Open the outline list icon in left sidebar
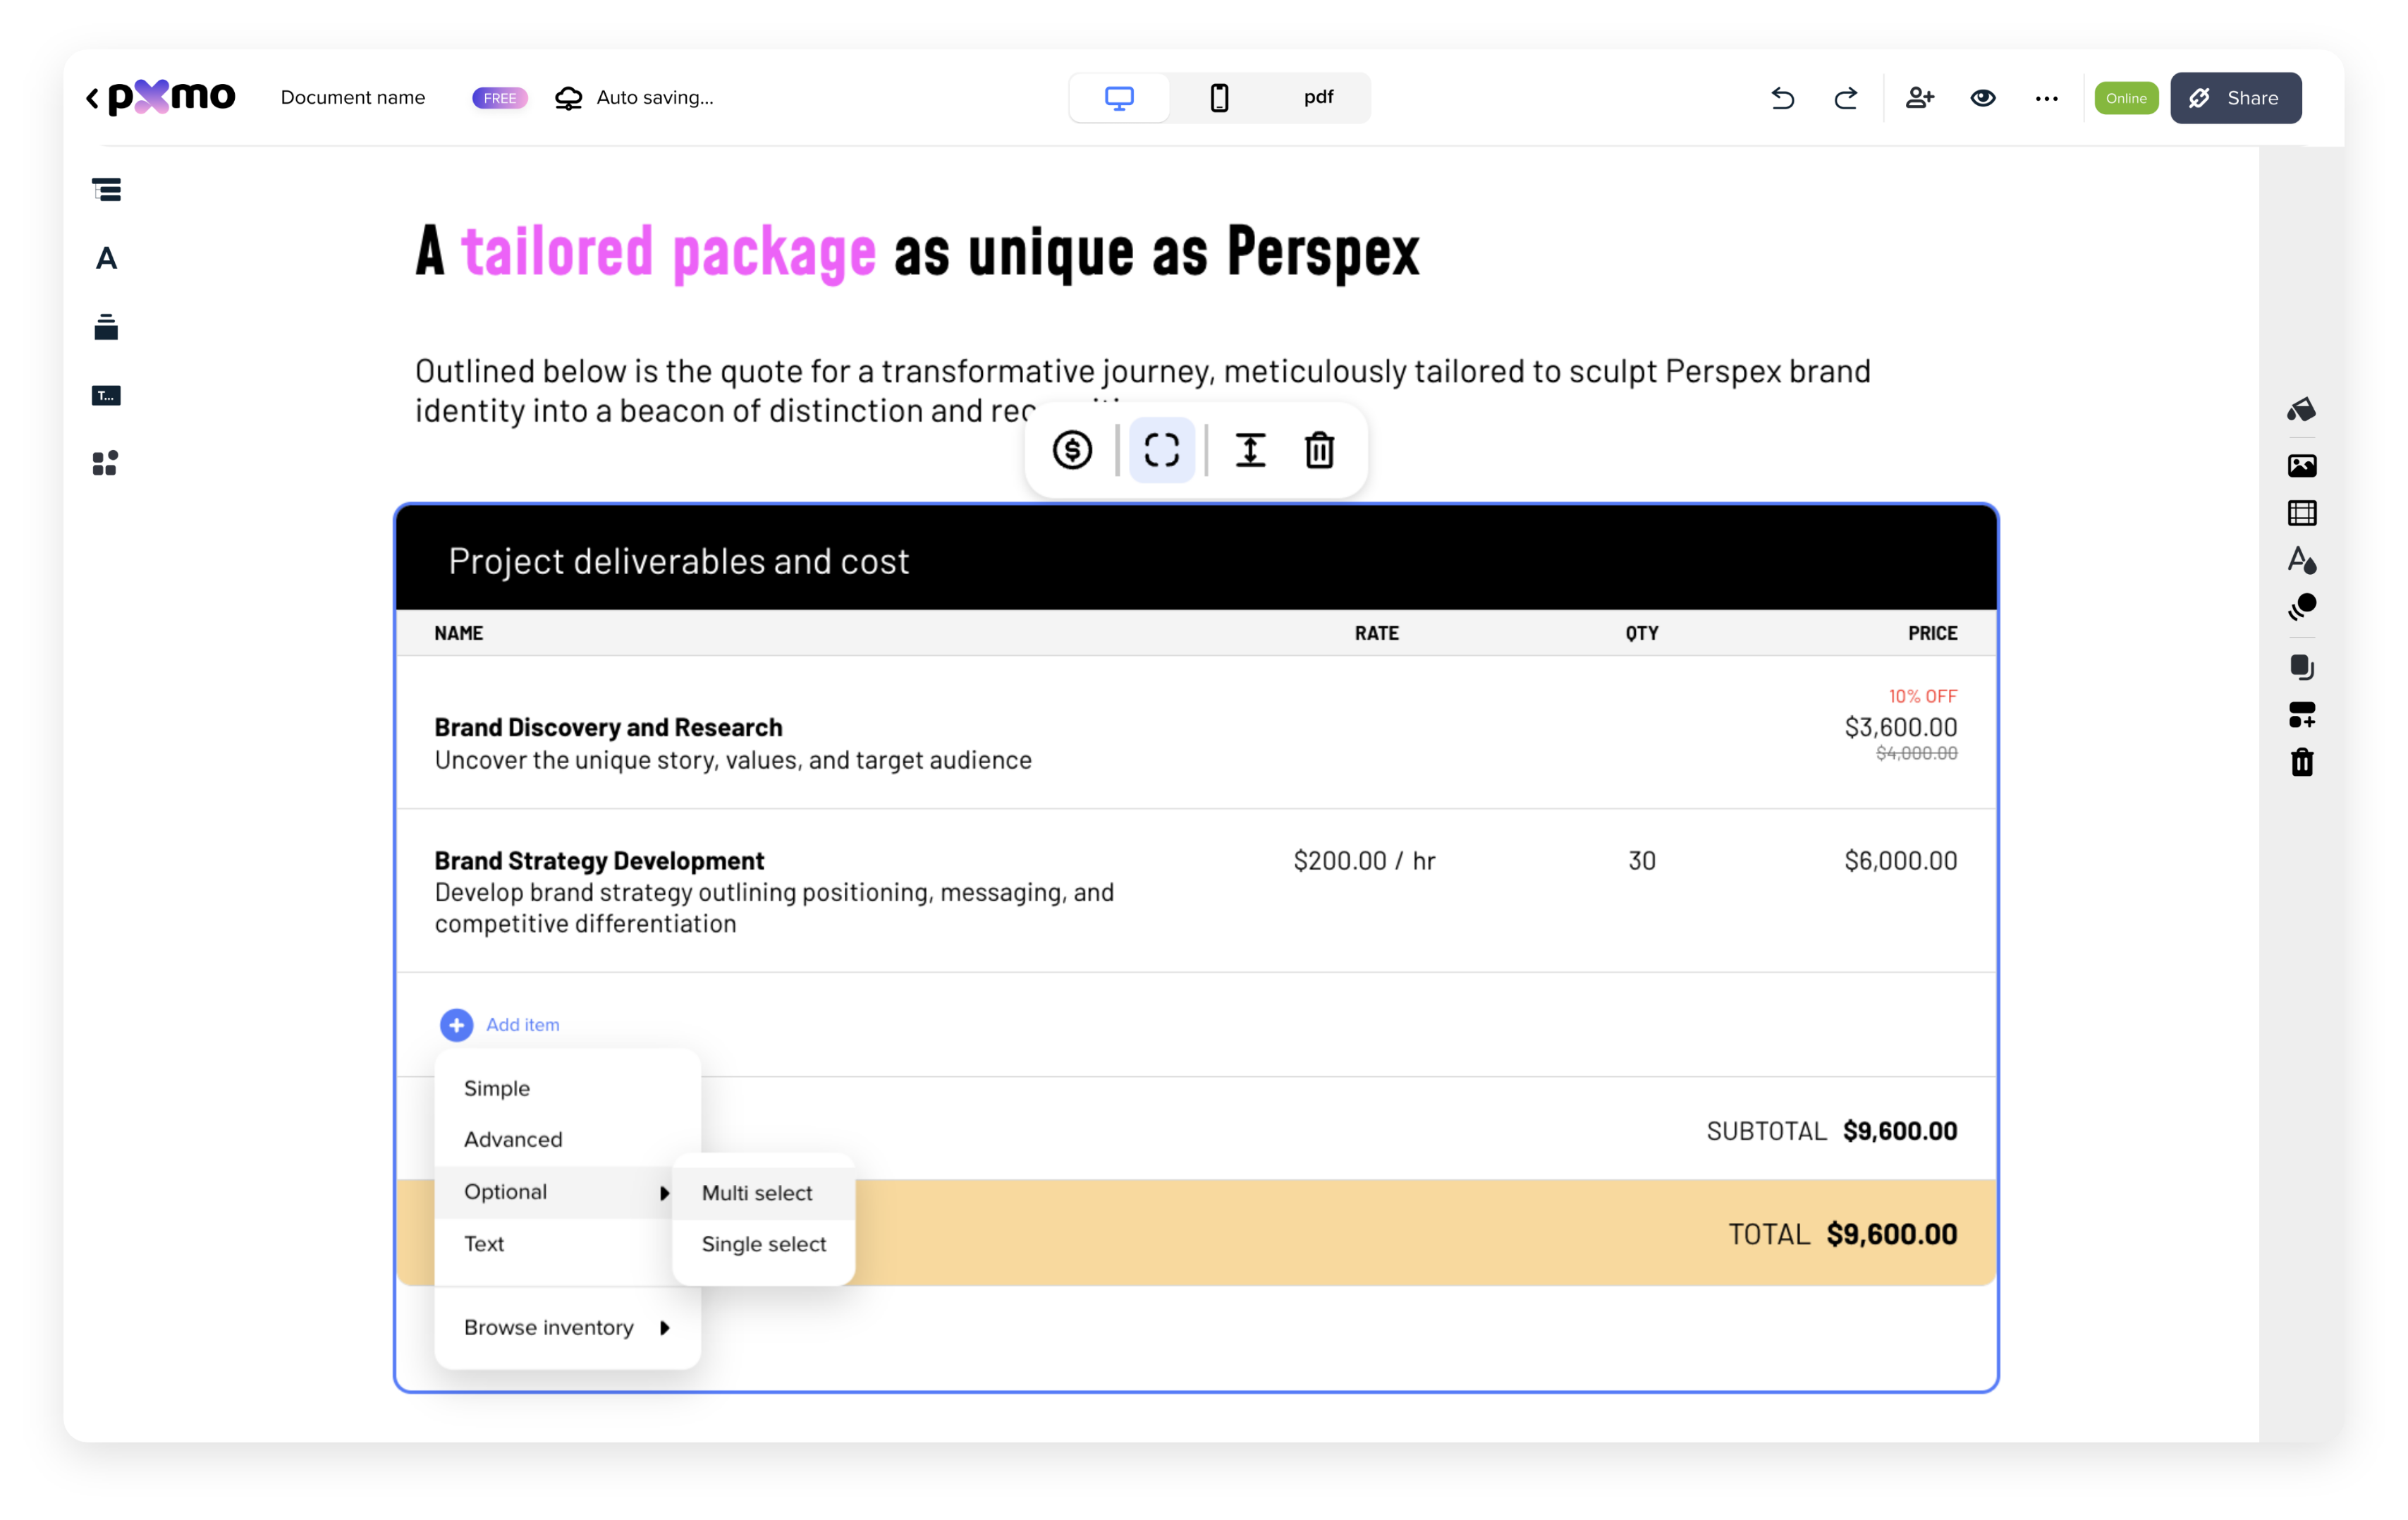2408x1520 pixels. [106, 190]
